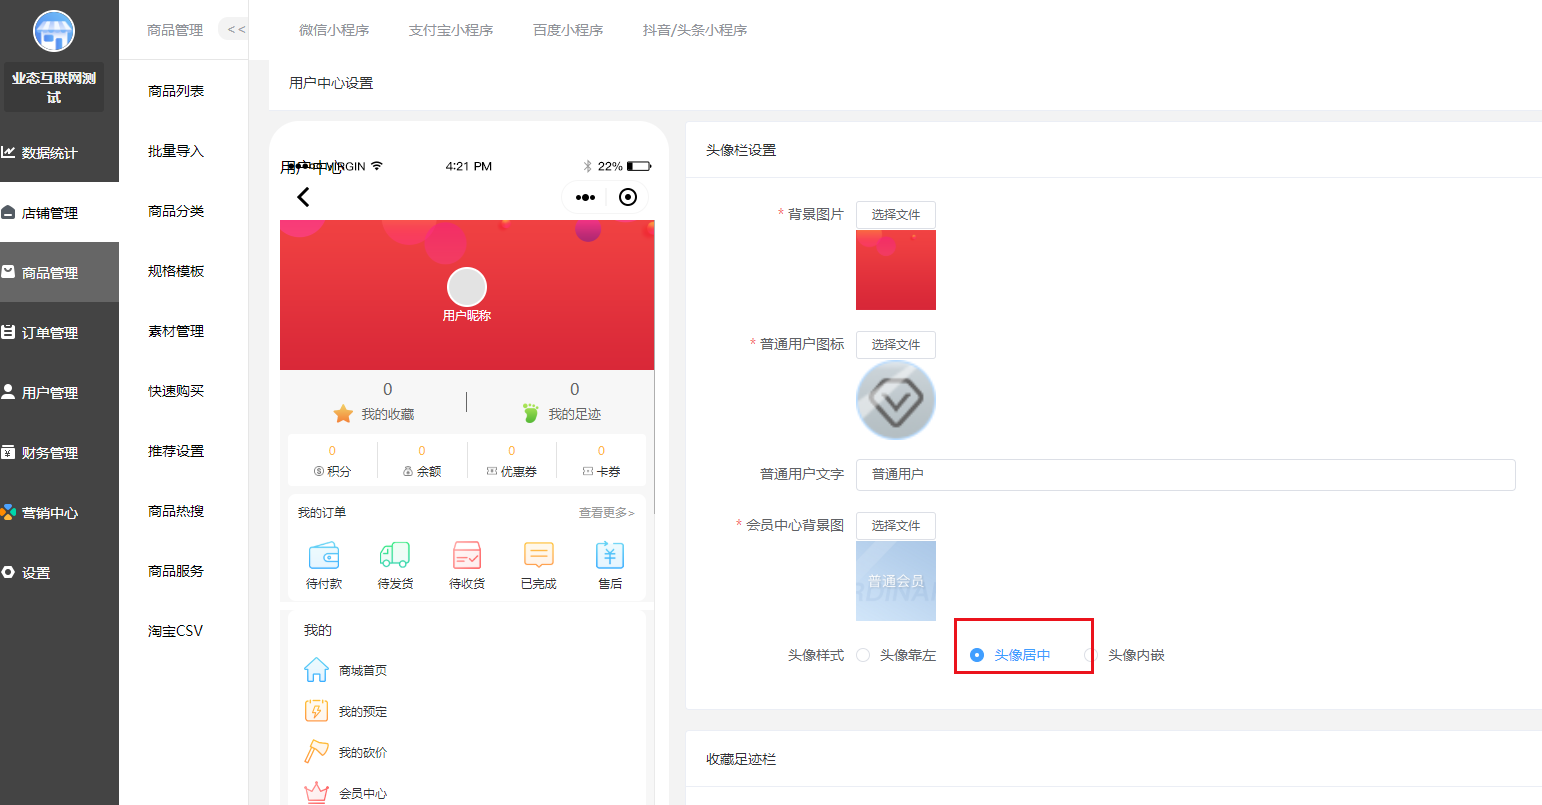Go to 商品分类 submenu

pyautogui.click(x=176, y=211)
